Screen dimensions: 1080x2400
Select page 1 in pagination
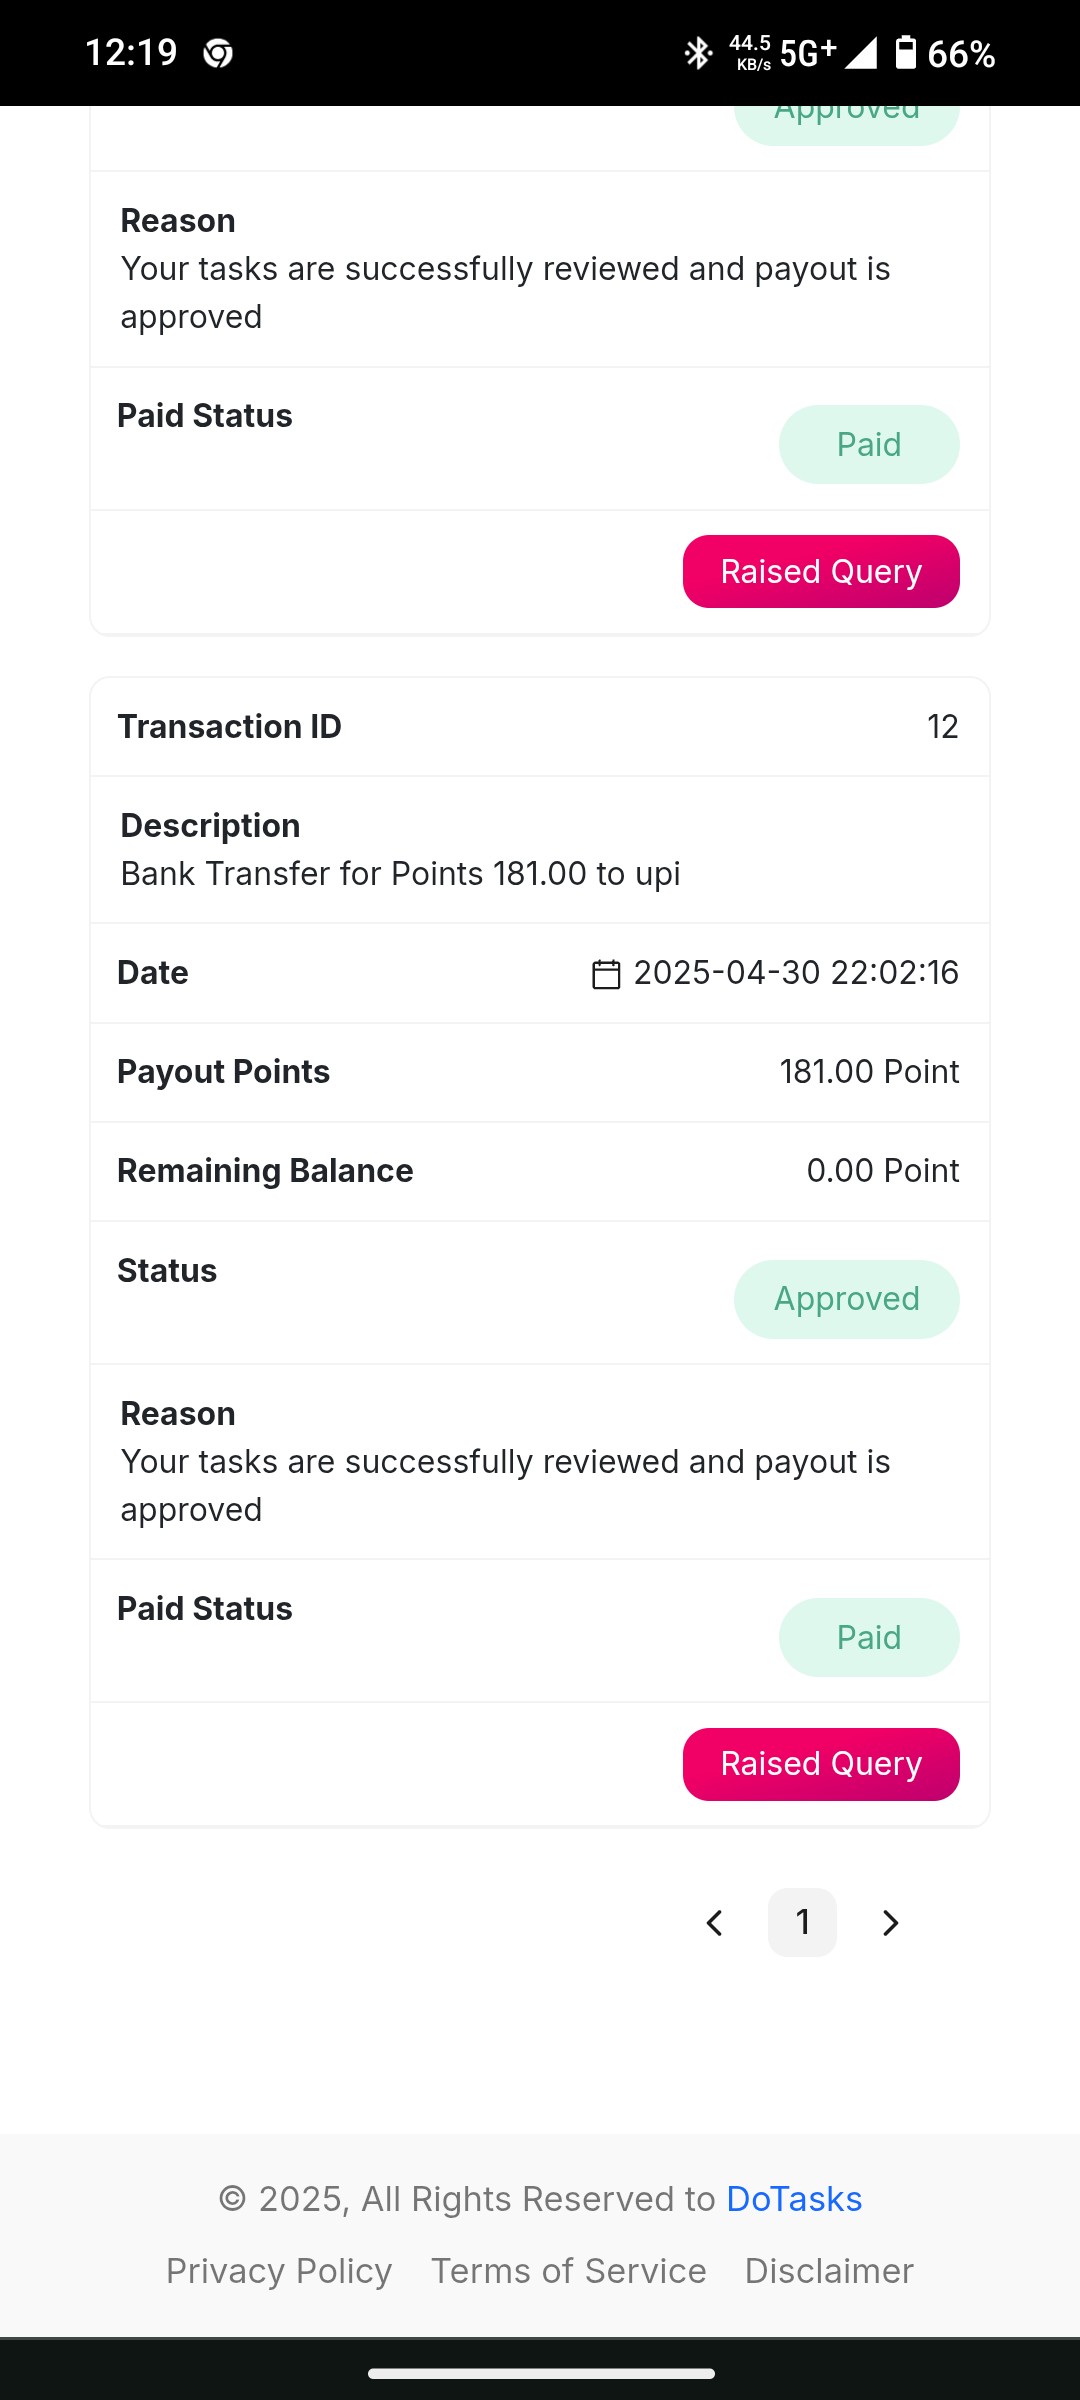click(802, 1922)
